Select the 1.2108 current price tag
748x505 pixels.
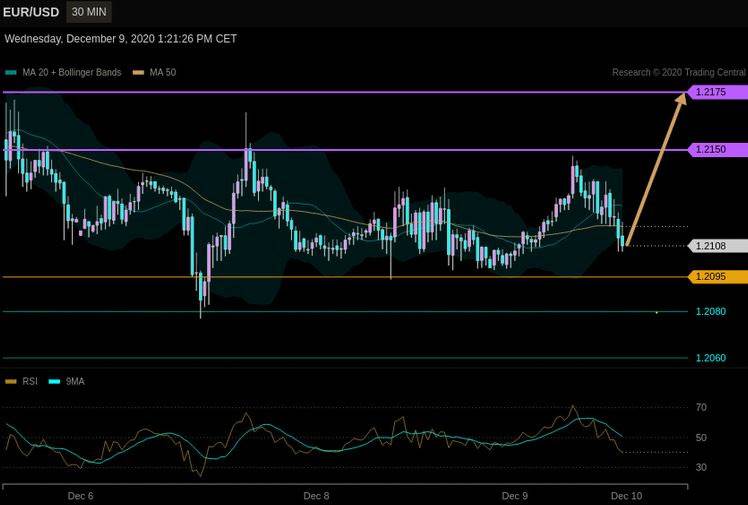[717, 246]
